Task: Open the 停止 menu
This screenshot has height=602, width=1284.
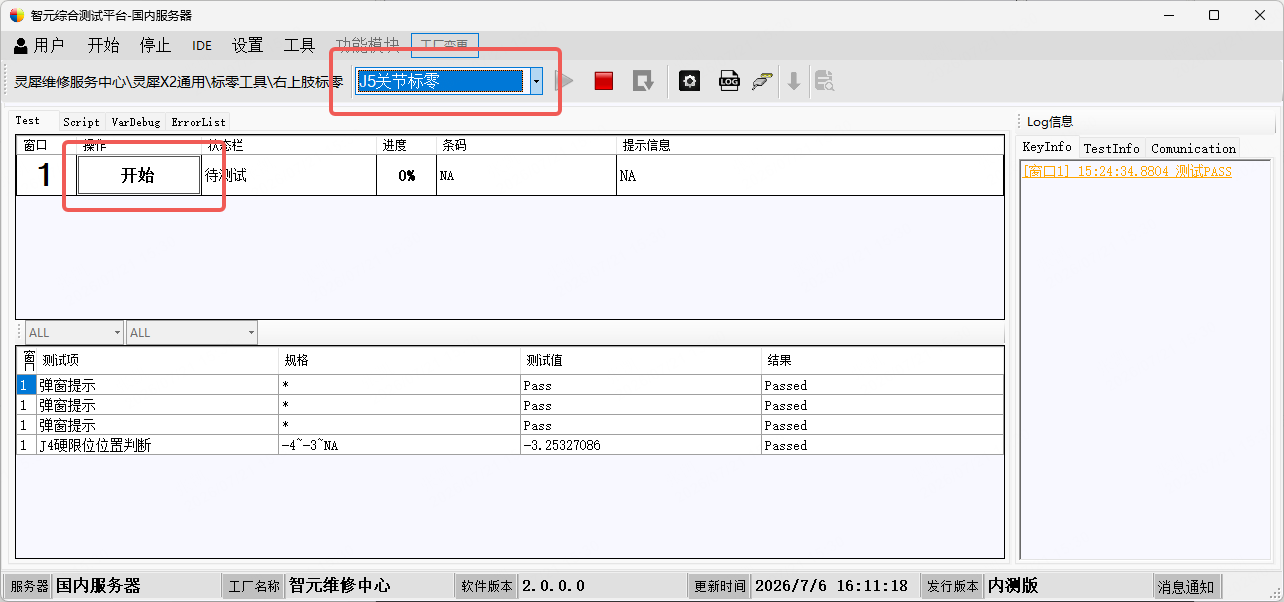Action: click(155, 45)
